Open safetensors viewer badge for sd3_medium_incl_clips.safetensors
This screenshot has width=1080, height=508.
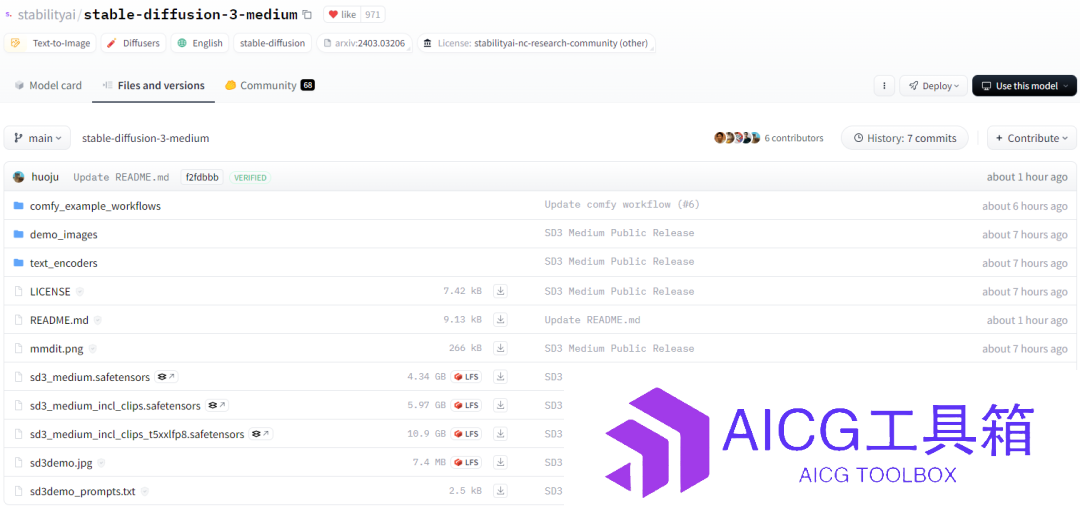(x=218, y=406)
